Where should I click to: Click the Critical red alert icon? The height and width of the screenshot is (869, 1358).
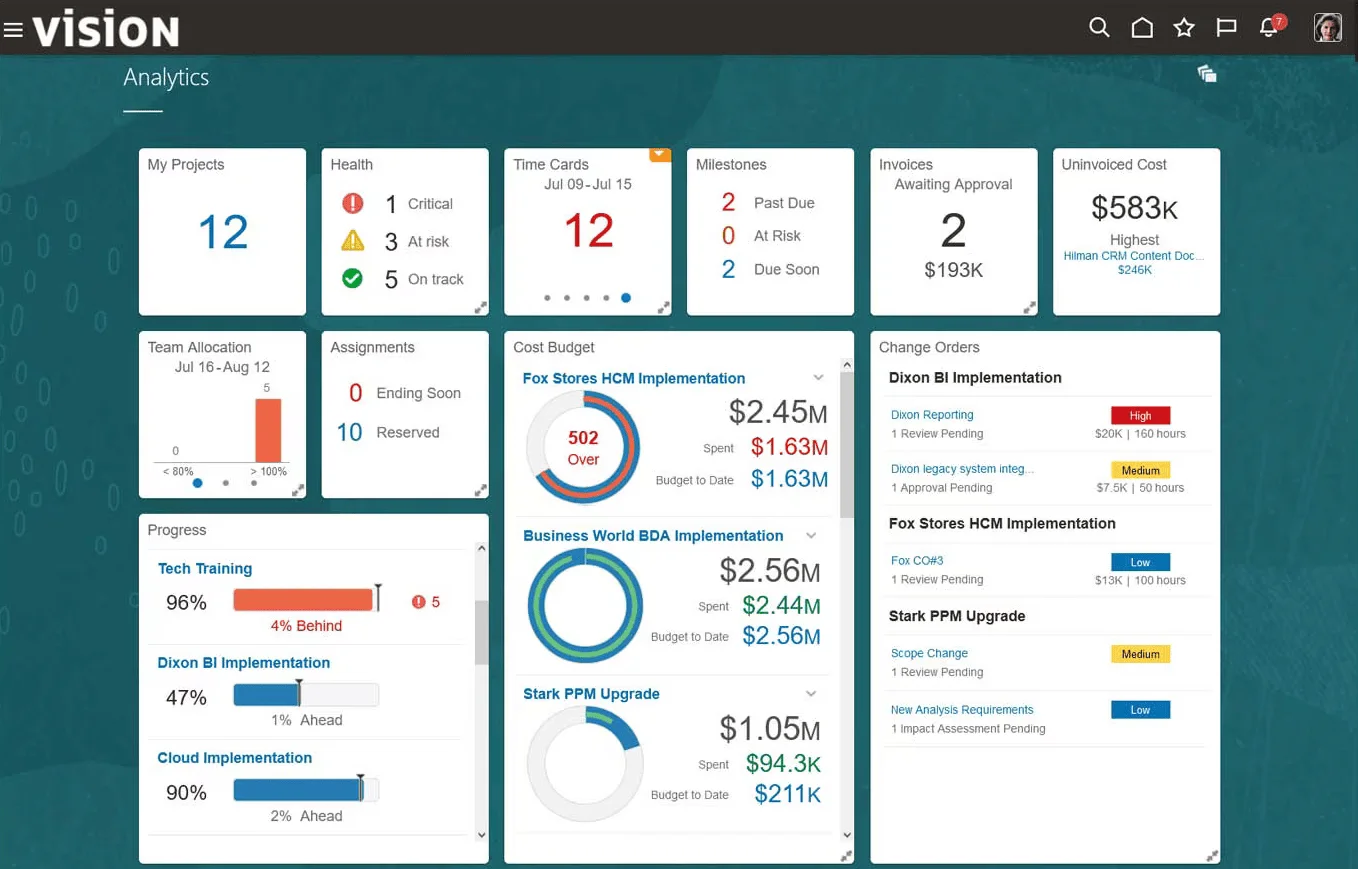(x=352, y=203)
